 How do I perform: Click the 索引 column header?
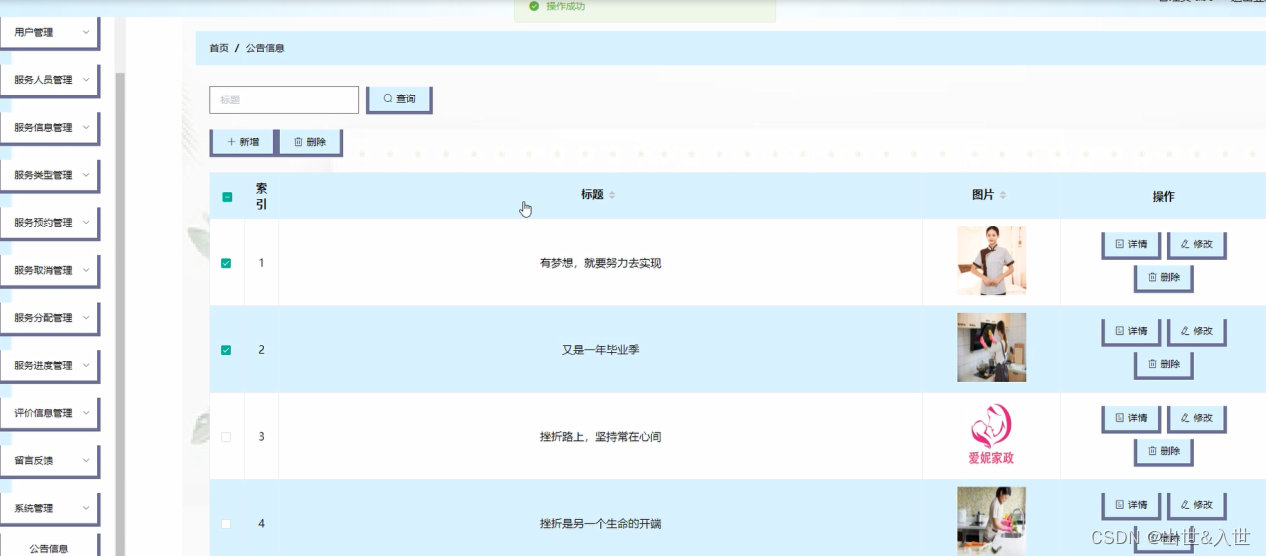tap(261, 196)
